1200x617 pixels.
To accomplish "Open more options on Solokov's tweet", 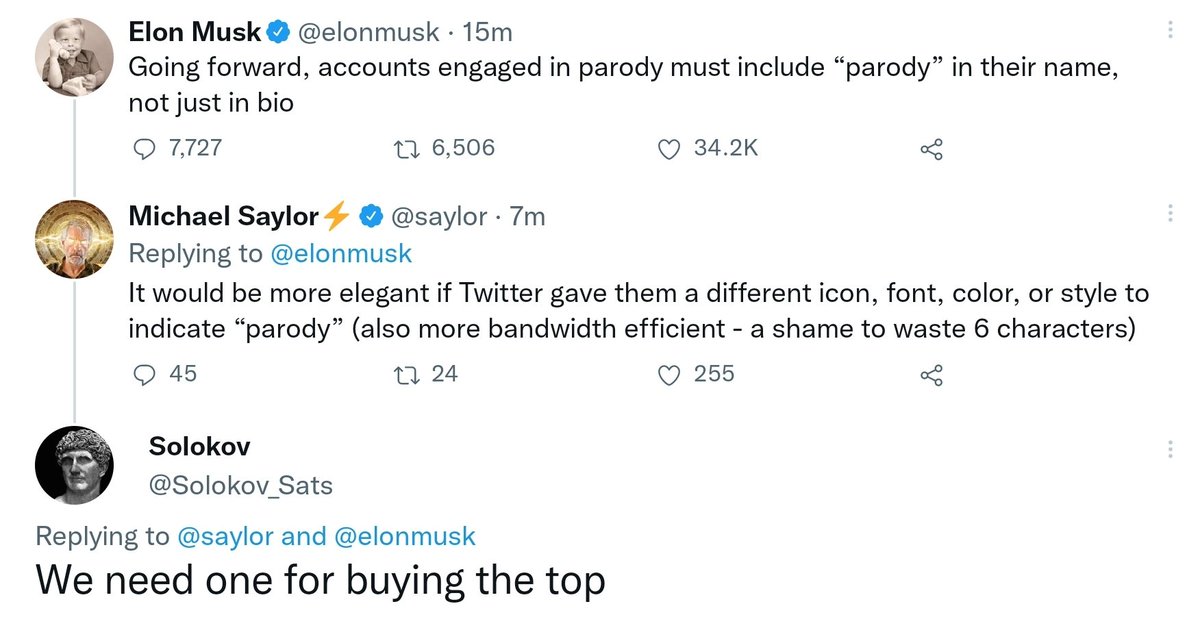I will coord(1171,450).
